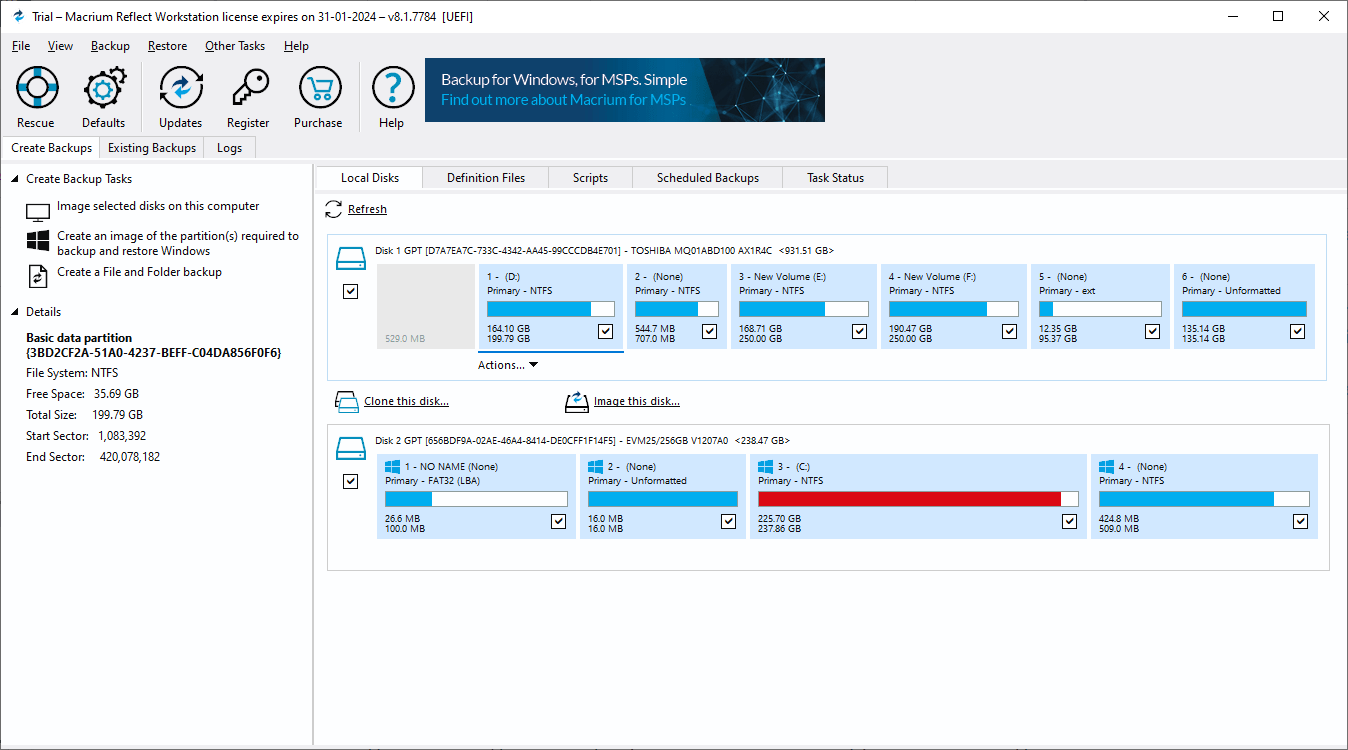Image resolution: width=1348 pixels, height=750 pixels.
Task: Uncheck Disk 1 partition 2 (None) checkbox
Action: click(x=709, y=331)
